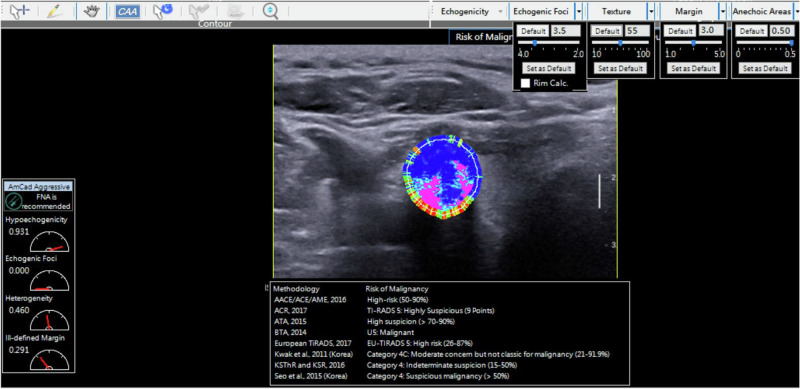Select the pencil drawing tool
The image size is (800, 389).
(54, 11)
